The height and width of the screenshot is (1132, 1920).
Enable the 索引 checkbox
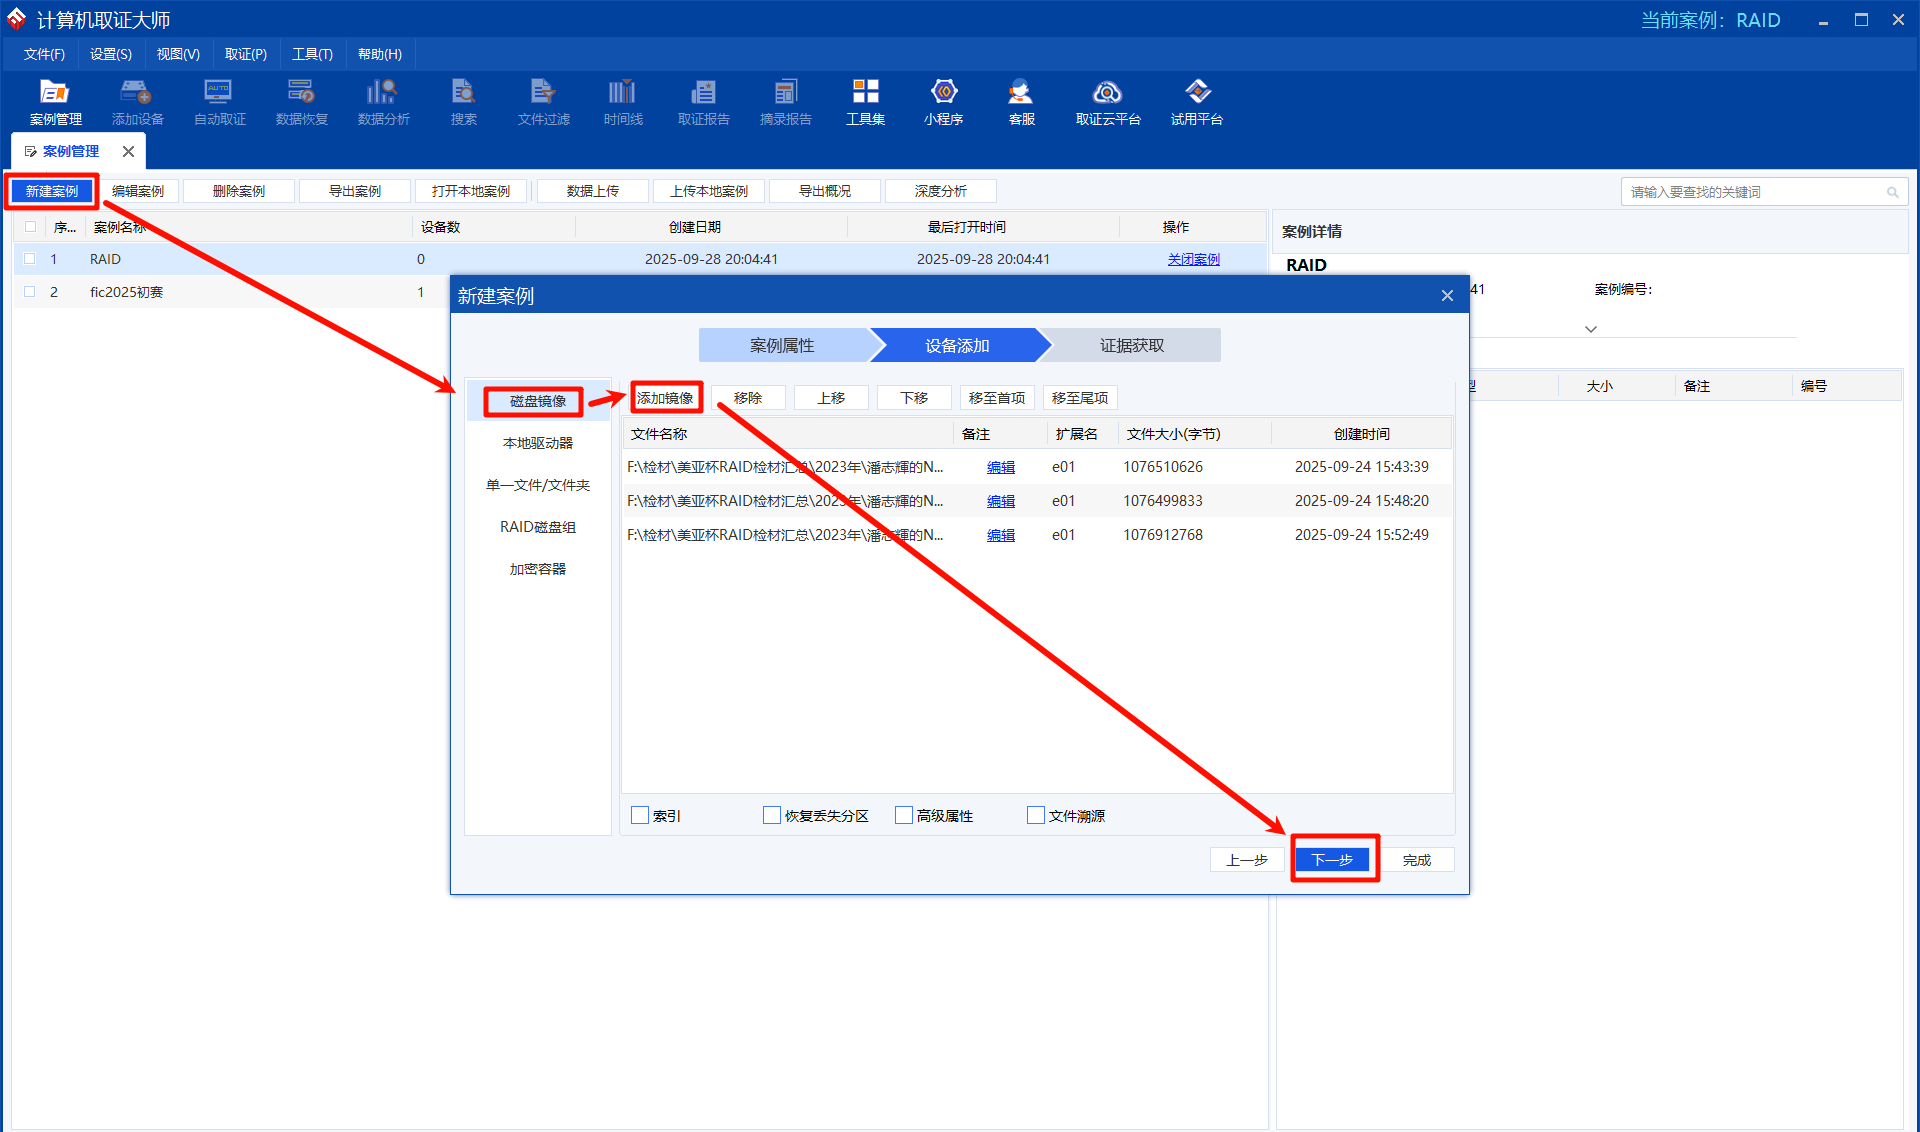(x=640, y=815)
